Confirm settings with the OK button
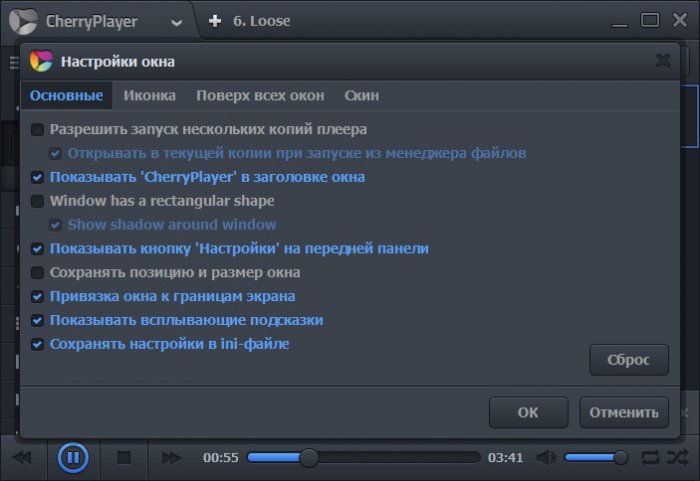Viewport: 700px width, 481px height. [528, 412]
